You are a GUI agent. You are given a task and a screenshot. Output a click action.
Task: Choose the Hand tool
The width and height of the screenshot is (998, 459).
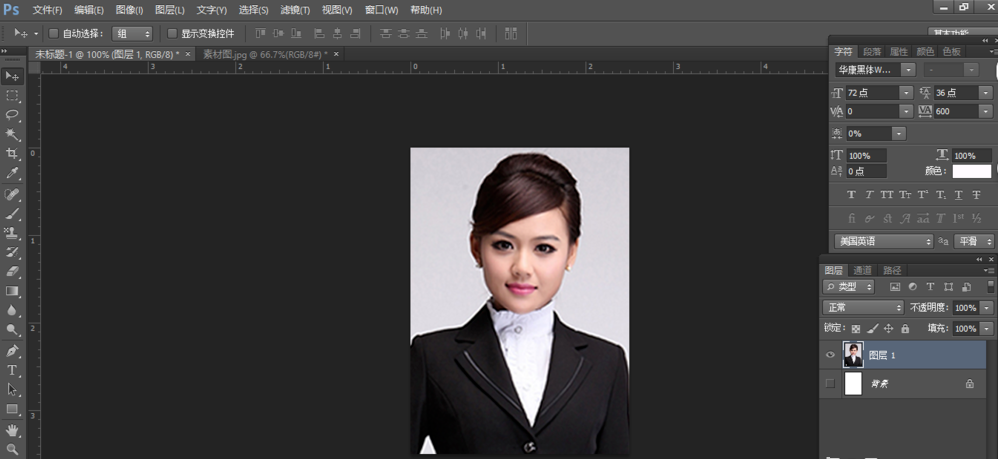(12, 430)
